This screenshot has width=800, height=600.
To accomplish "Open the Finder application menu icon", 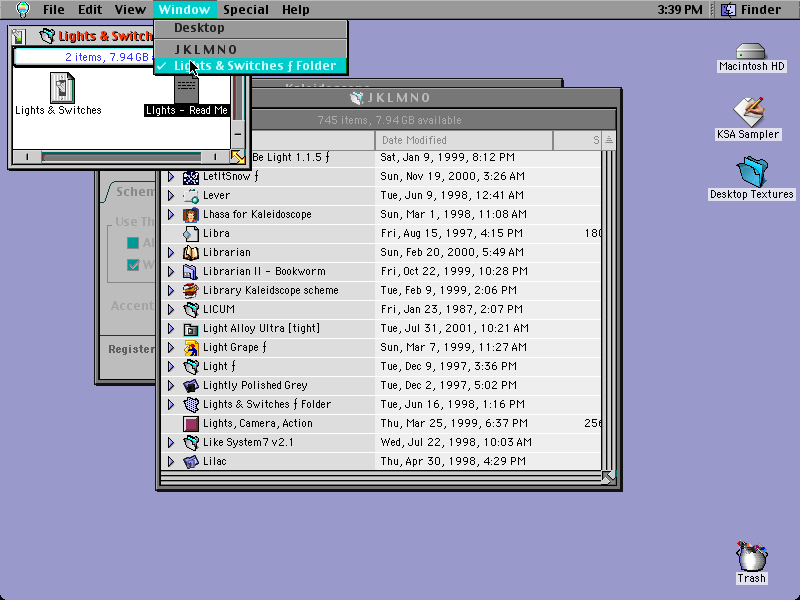I will pos(729,9).
